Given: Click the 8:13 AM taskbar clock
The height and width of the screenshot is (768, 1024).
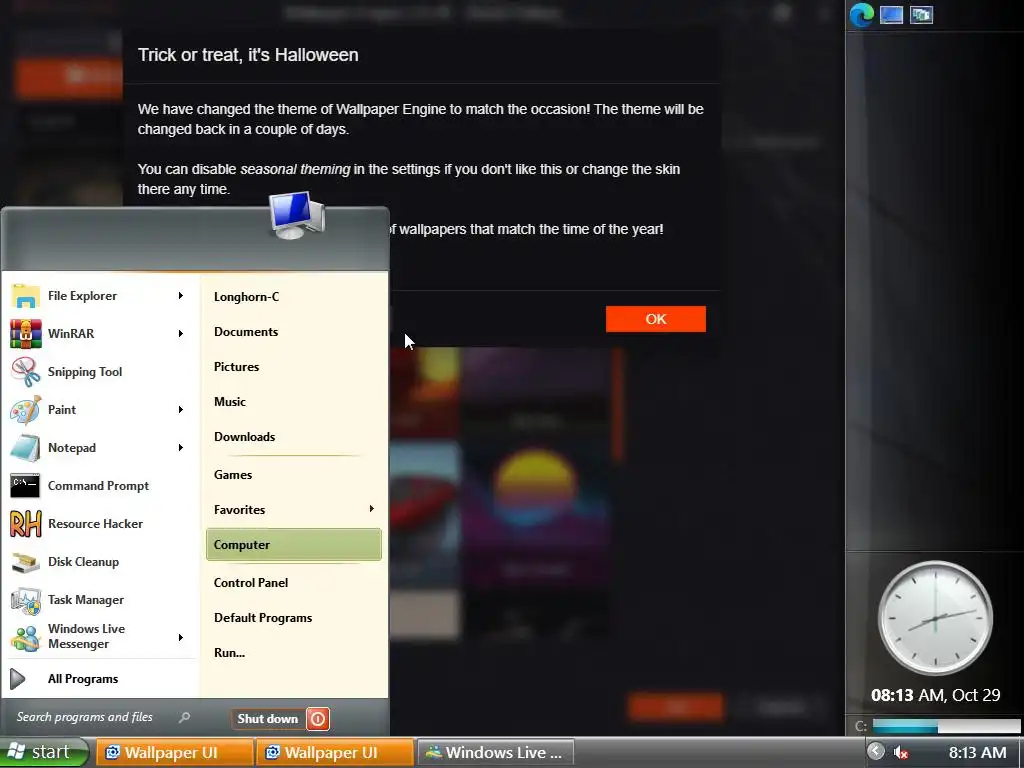Looking at the screenshot, I should [978, 753].
